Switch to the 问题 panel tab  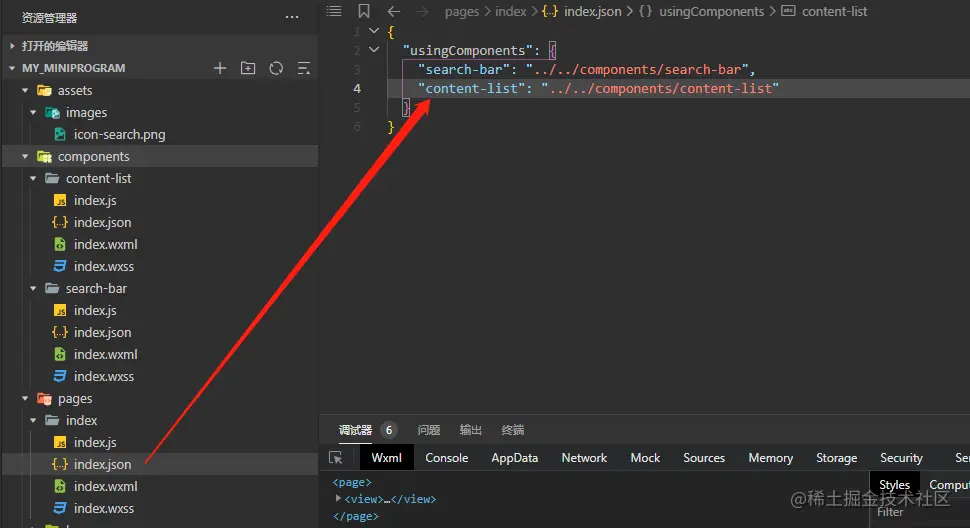(429, 430)
